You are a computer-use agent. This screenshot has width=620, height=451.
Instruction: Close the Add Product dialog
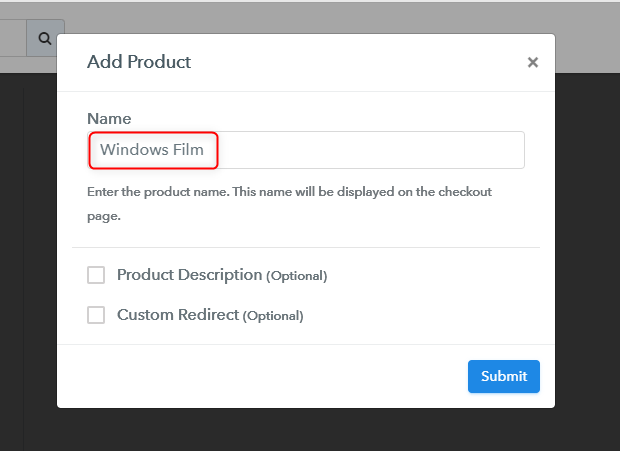click(x=533, y=62)
